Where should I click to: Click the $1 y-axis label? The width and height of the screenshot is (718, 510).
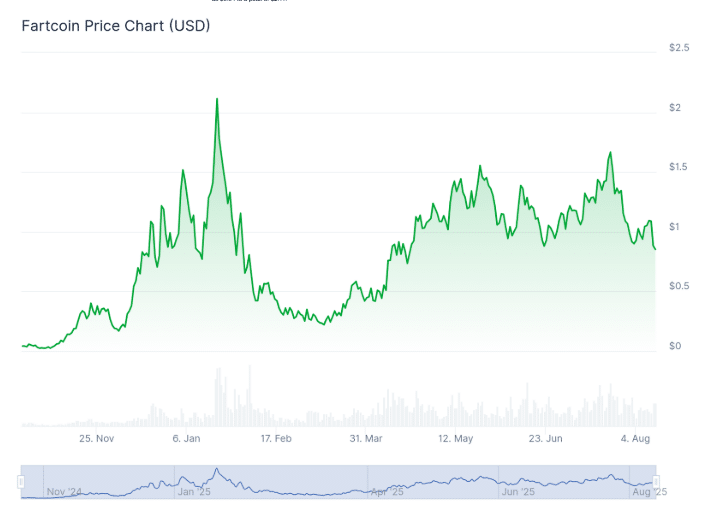674,227
